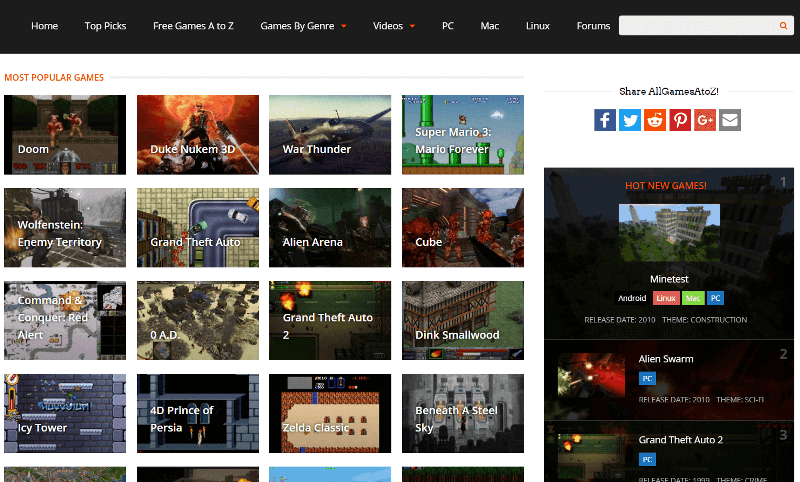800x482 pixels.
Task: Select Minetest's Android platform tag
Action: pyautogui.click(x=632, y=298)
